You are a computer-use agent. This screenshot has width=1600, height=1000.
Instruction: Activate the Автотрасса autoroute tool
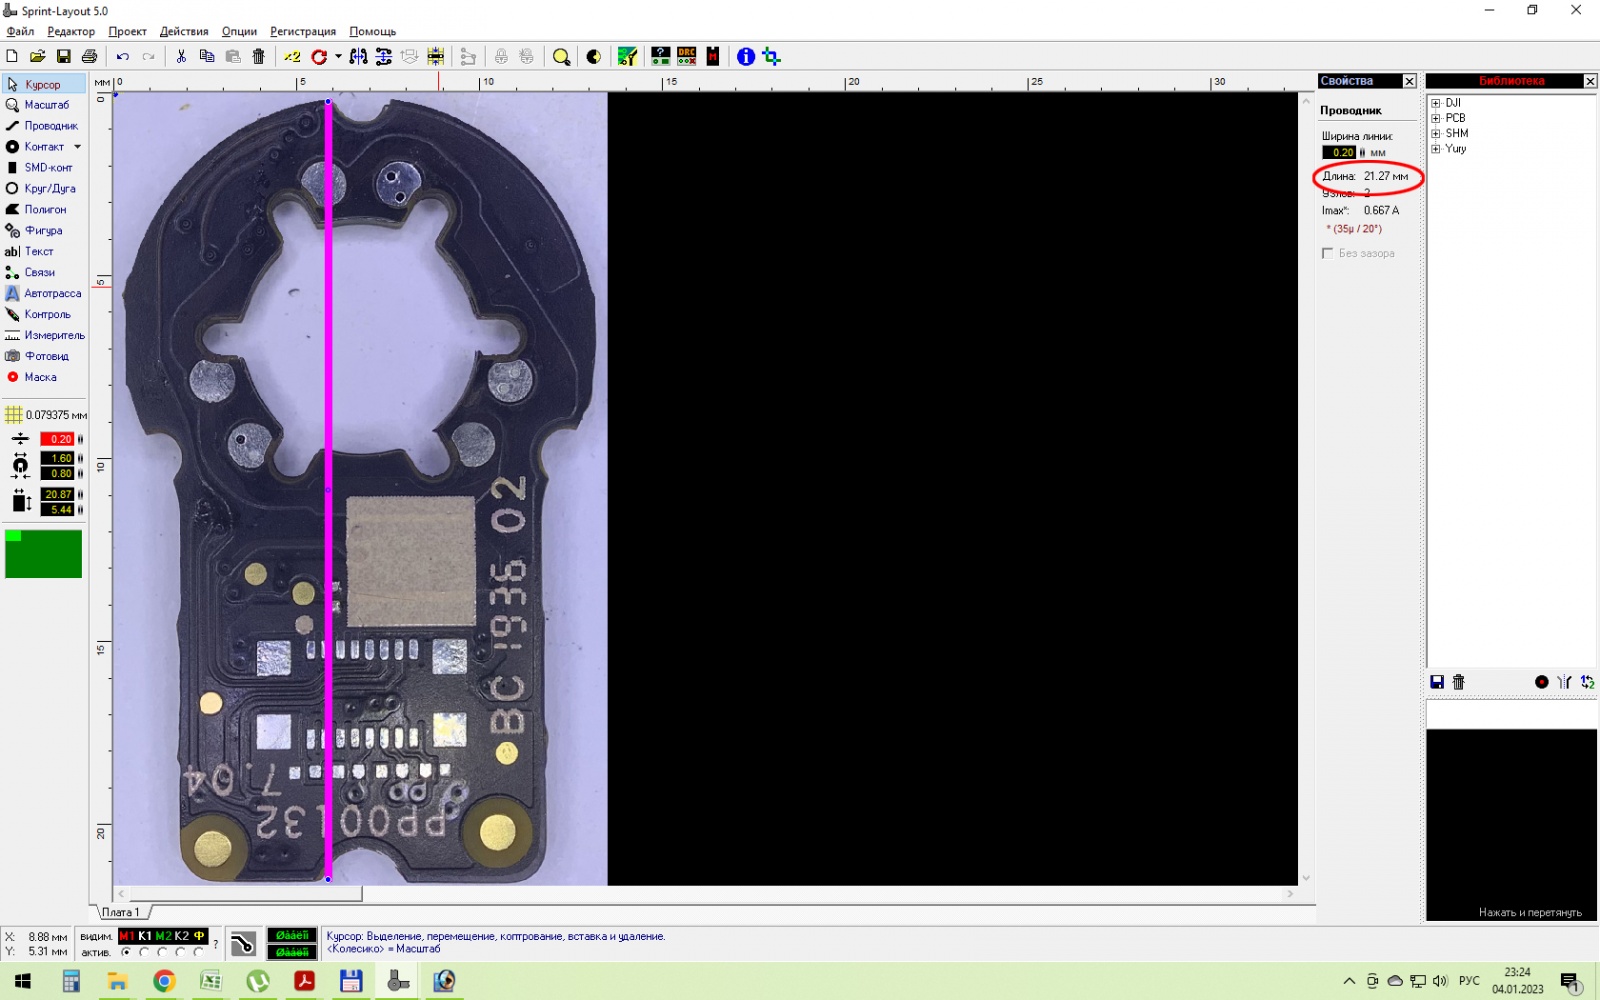(44, 294)
